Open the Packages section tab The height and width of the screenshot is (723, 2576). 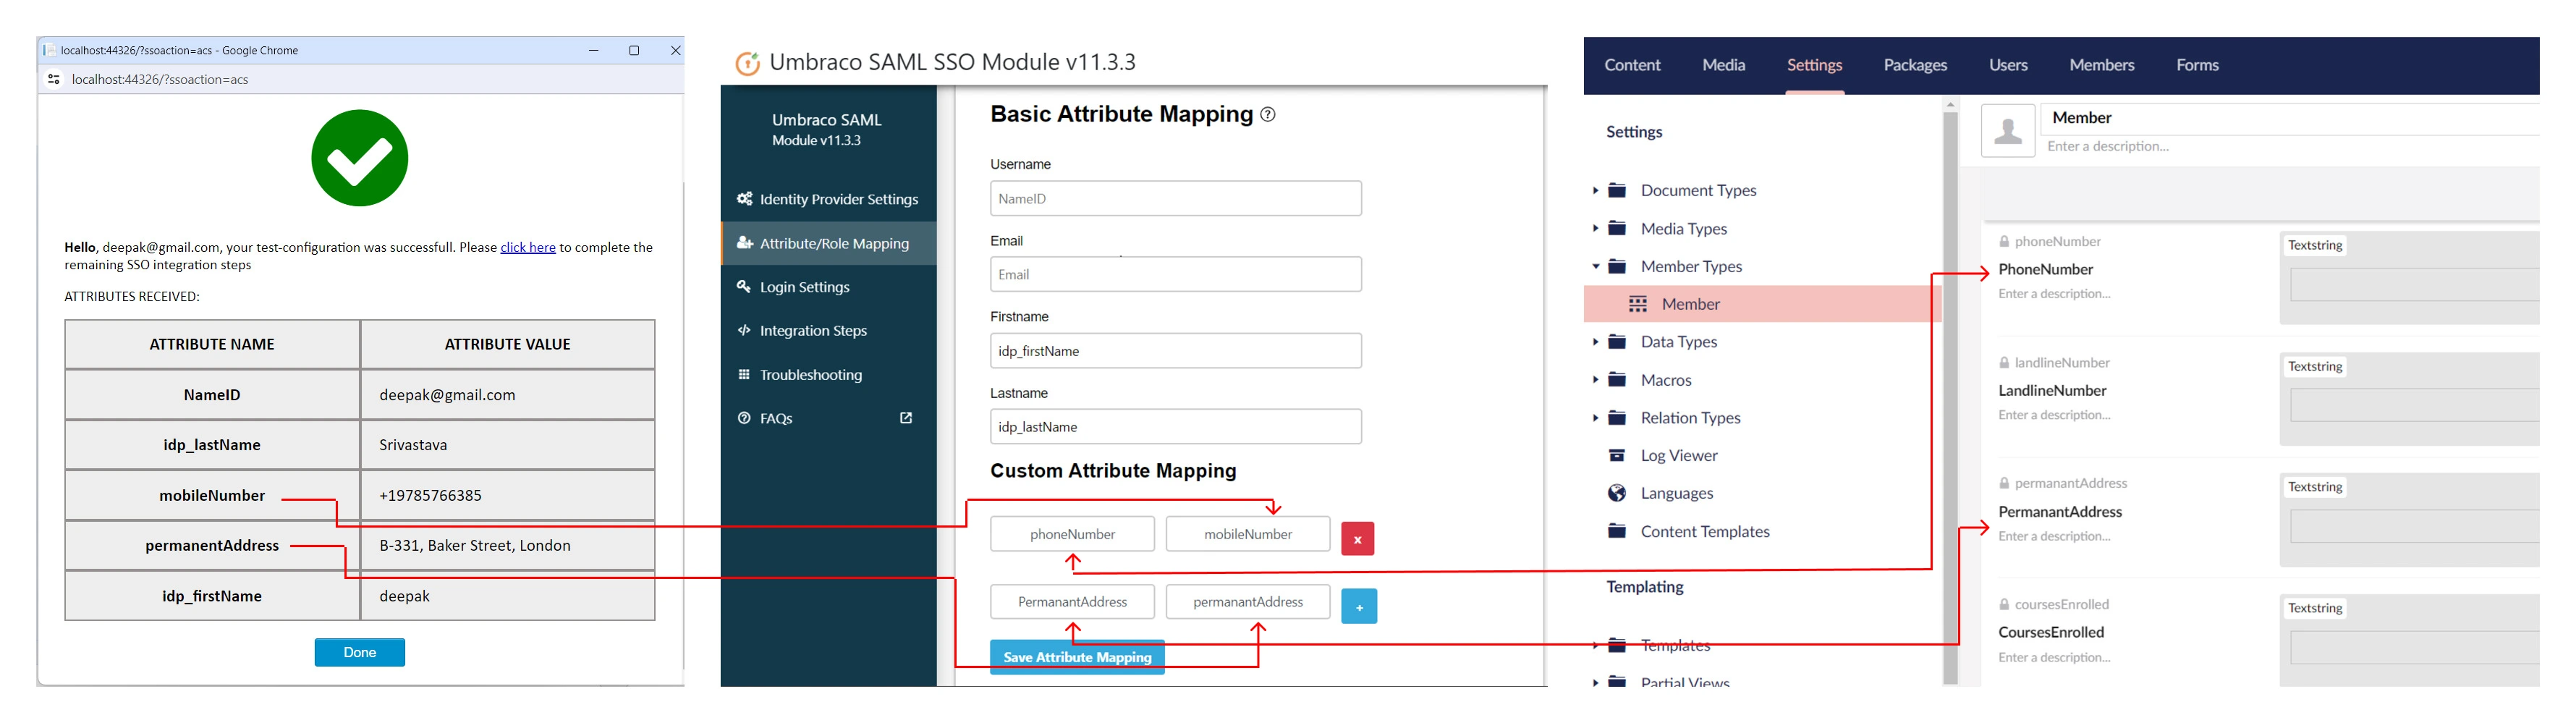click(1915, 65)
